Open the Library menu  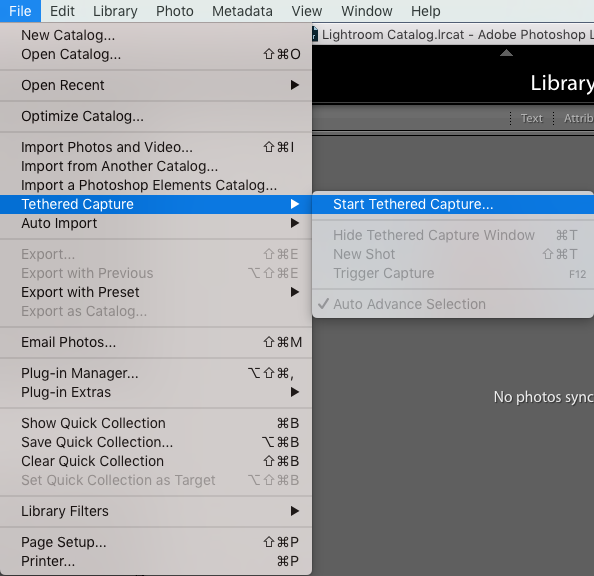click(115, 11)
